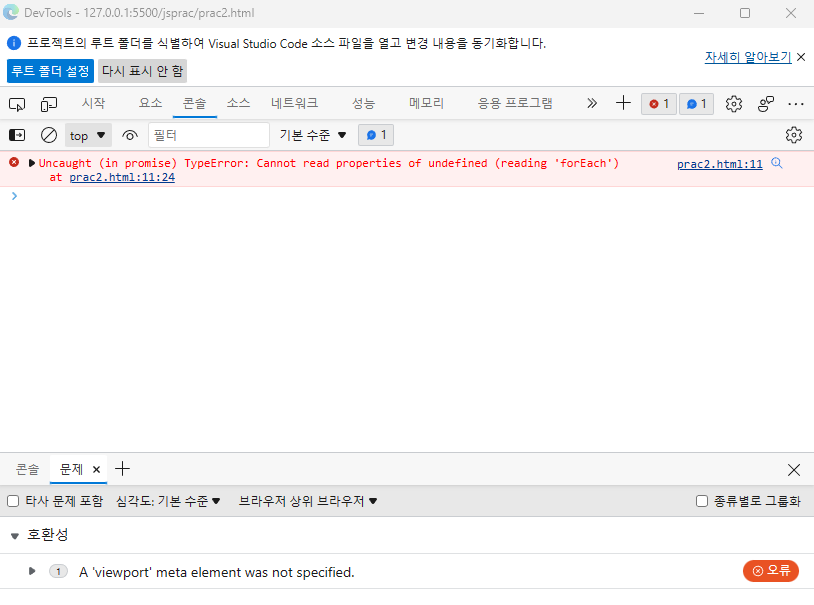Toggle the console sidebar icon
Screen dimensions: 814x605
pyautogui.click(x=17, y=136)
